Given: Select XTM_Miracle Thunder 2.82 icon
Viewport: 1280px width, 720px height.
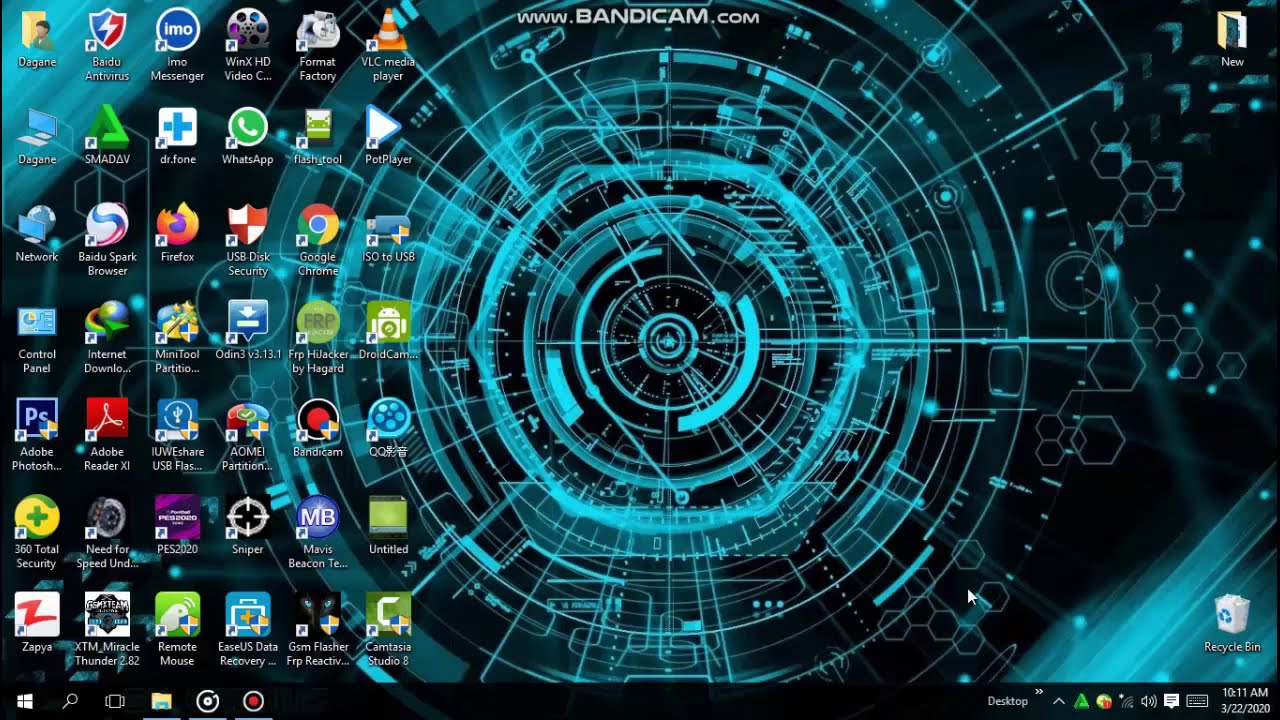Looking at the screenshot, I should [107, 630].
